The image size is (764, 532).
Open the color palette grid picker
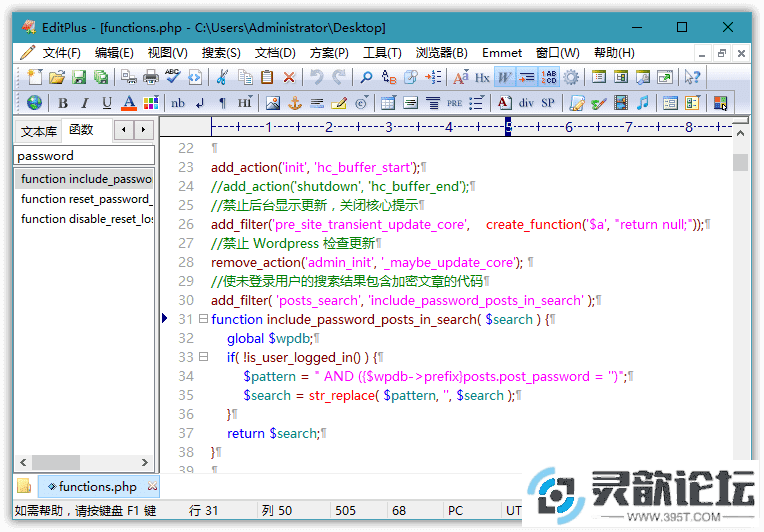click(x=151, y=103)
